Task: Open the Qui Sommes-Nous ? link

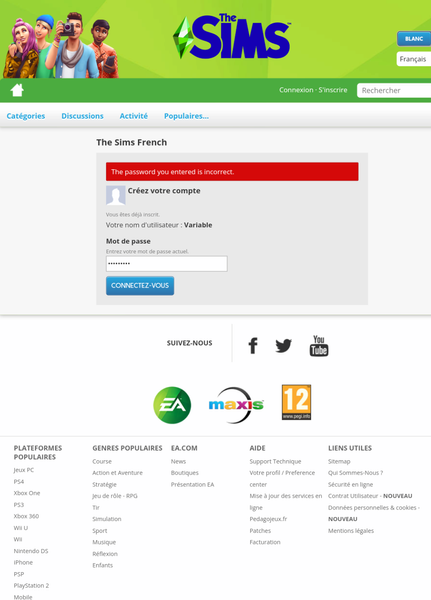Action: (x=355, y=473)
